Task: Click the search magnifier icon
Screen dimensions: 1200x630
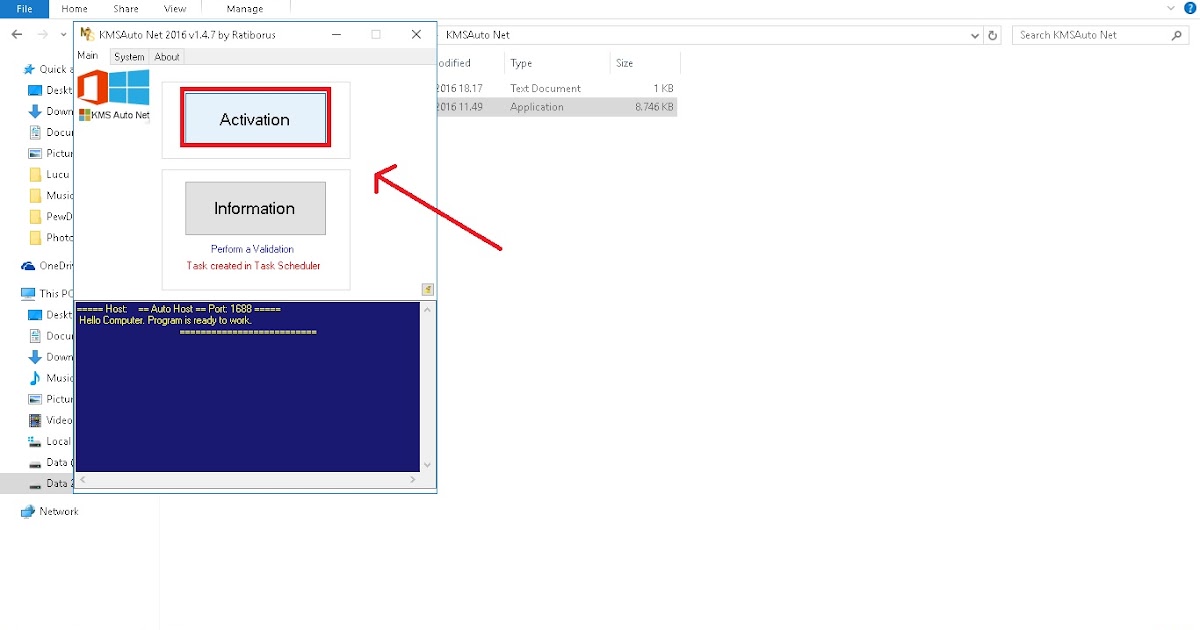Action: point(1177,35)
